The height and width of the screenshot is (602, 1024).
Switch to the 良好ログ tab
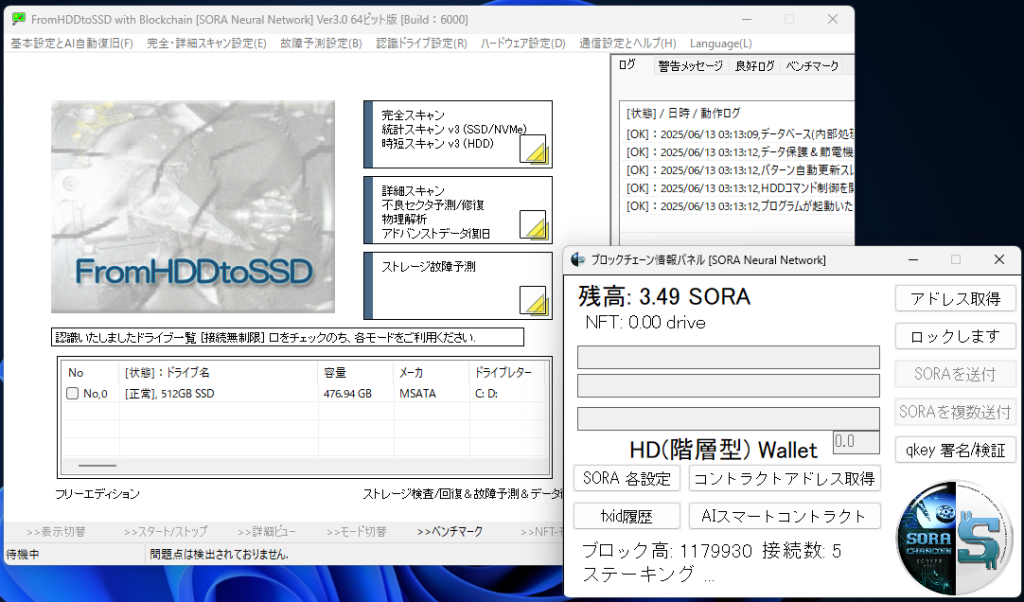coord(754,66)
